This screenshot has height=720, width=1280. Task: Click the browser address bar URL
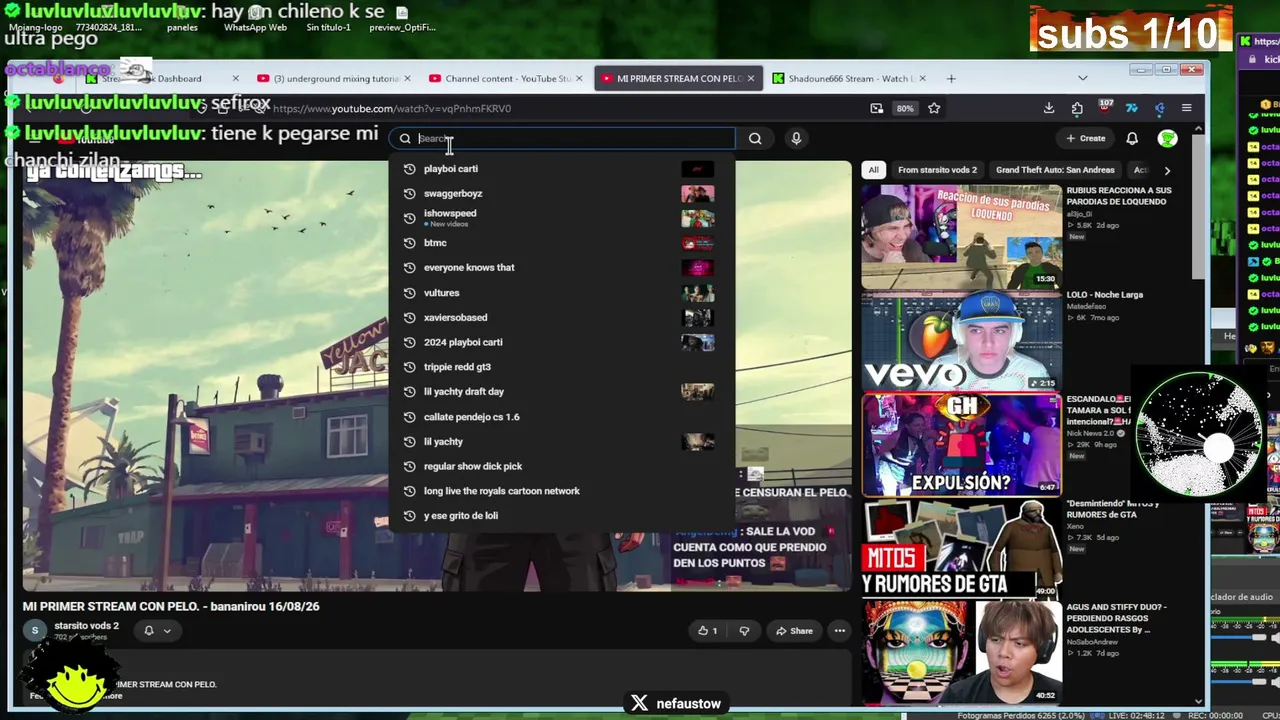pyautogui.click(x=391, y=108)
